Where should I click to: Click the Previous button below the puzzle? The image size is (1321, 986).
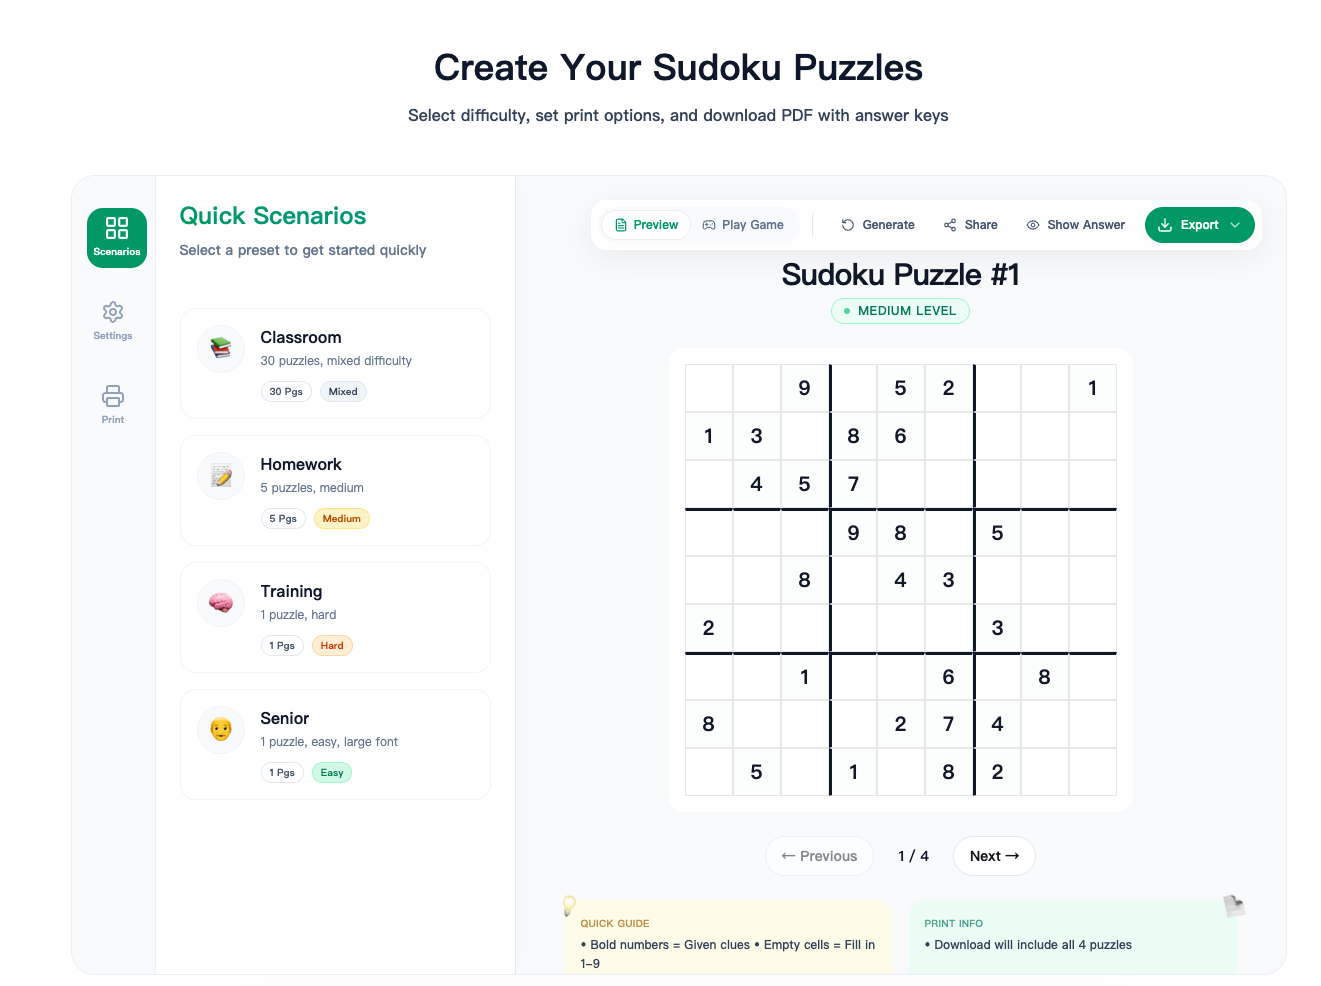point(819,855)
